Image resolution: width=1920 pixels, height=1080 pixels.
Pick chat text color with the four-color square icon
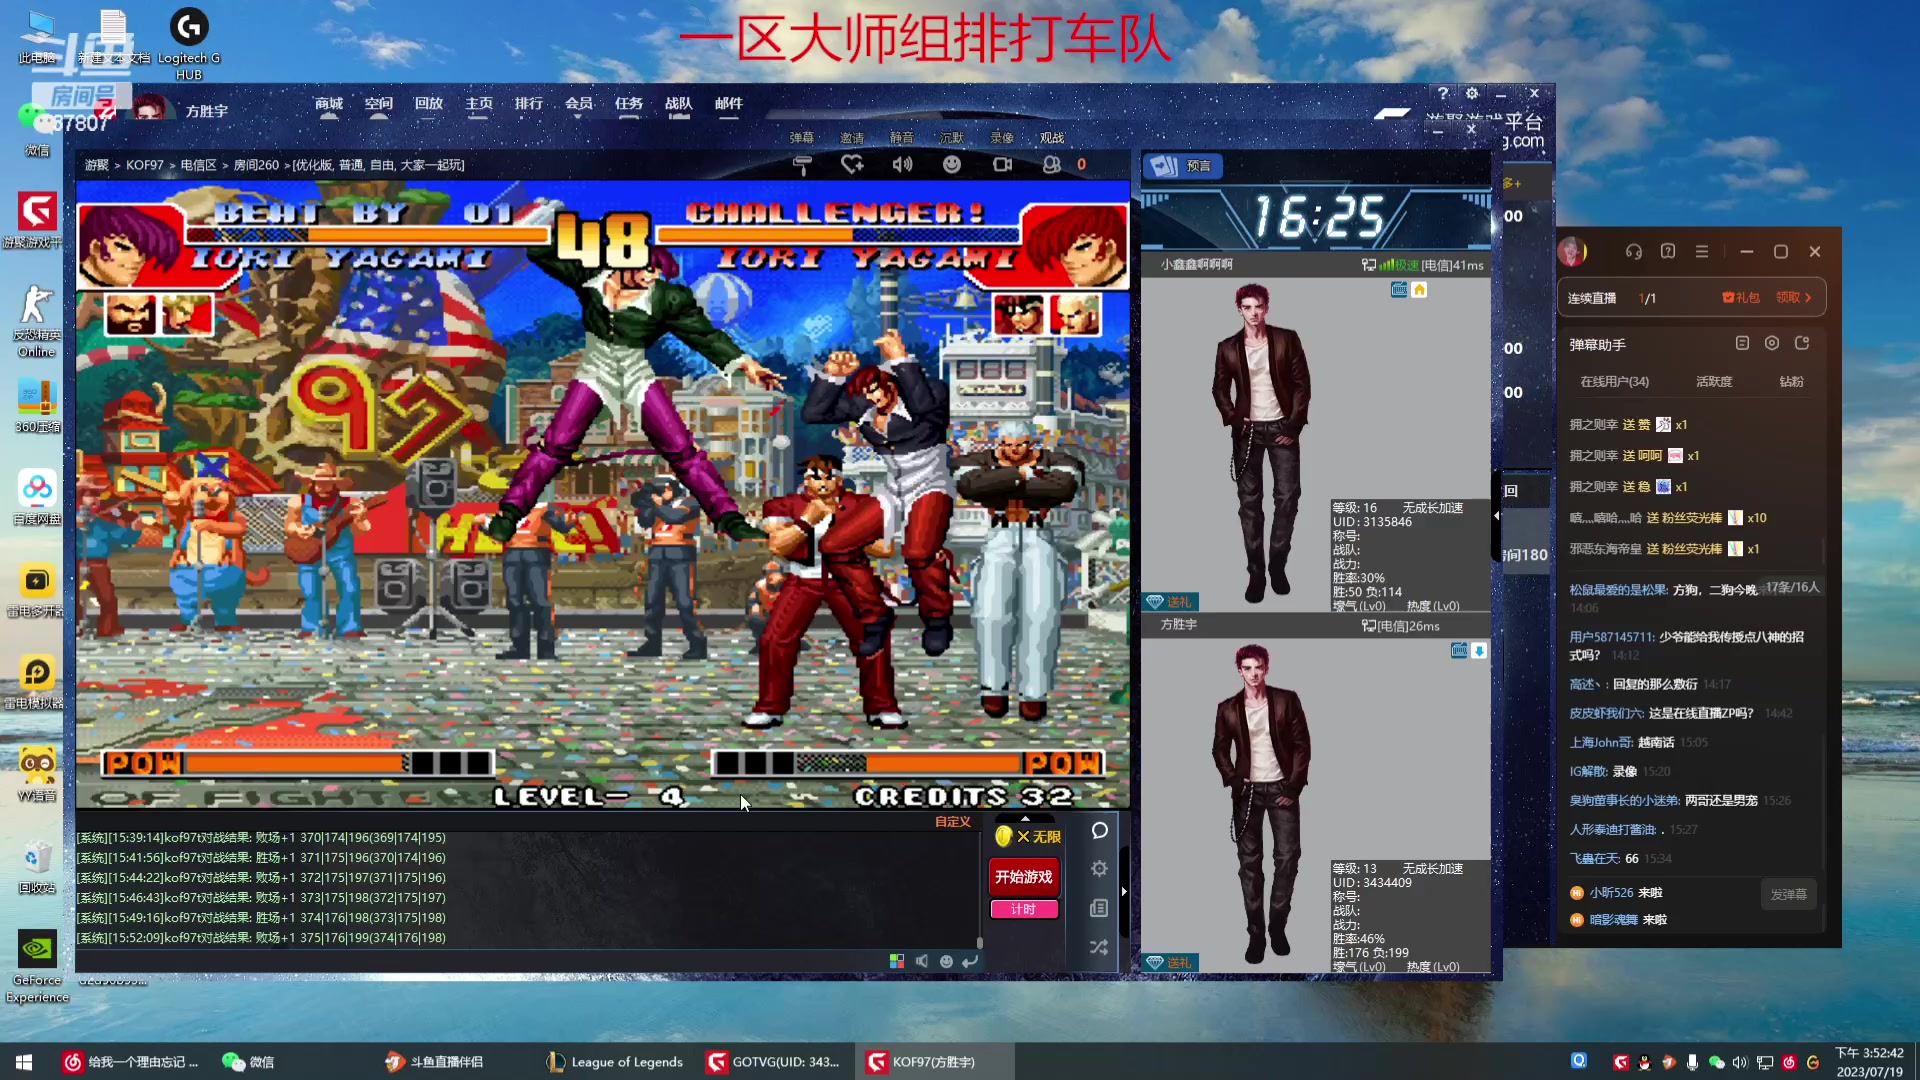(897, 961)
